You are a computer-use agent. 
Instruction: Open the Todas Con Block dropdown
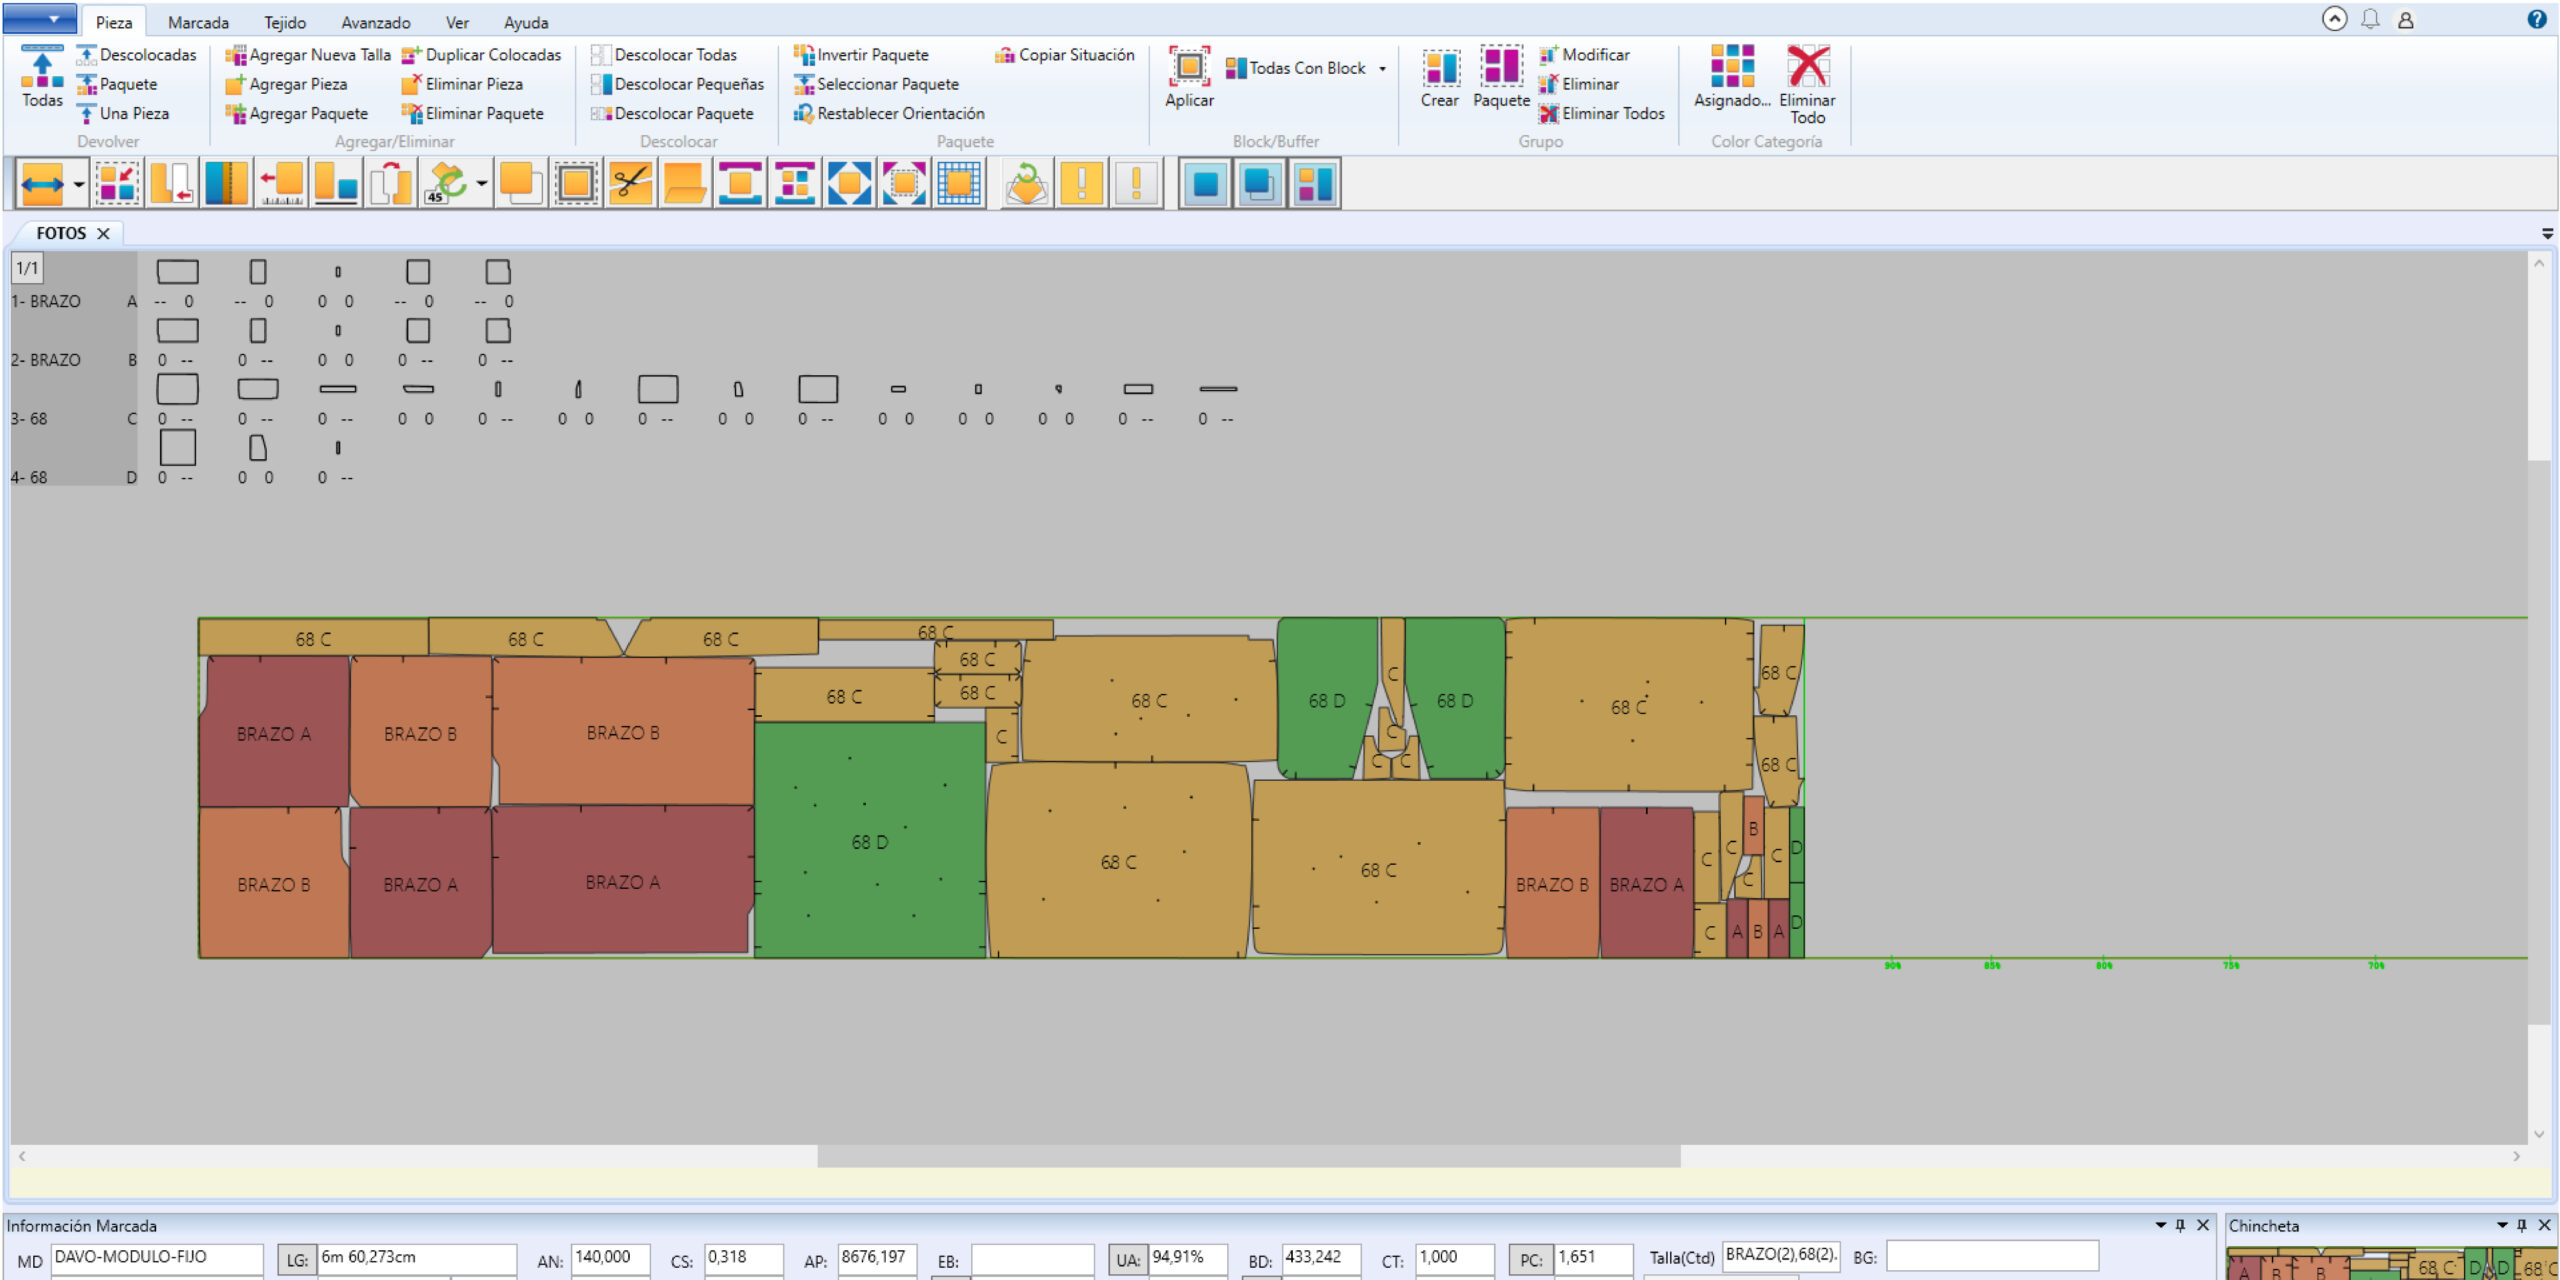pyautogui.click(x=1383, y=69)
